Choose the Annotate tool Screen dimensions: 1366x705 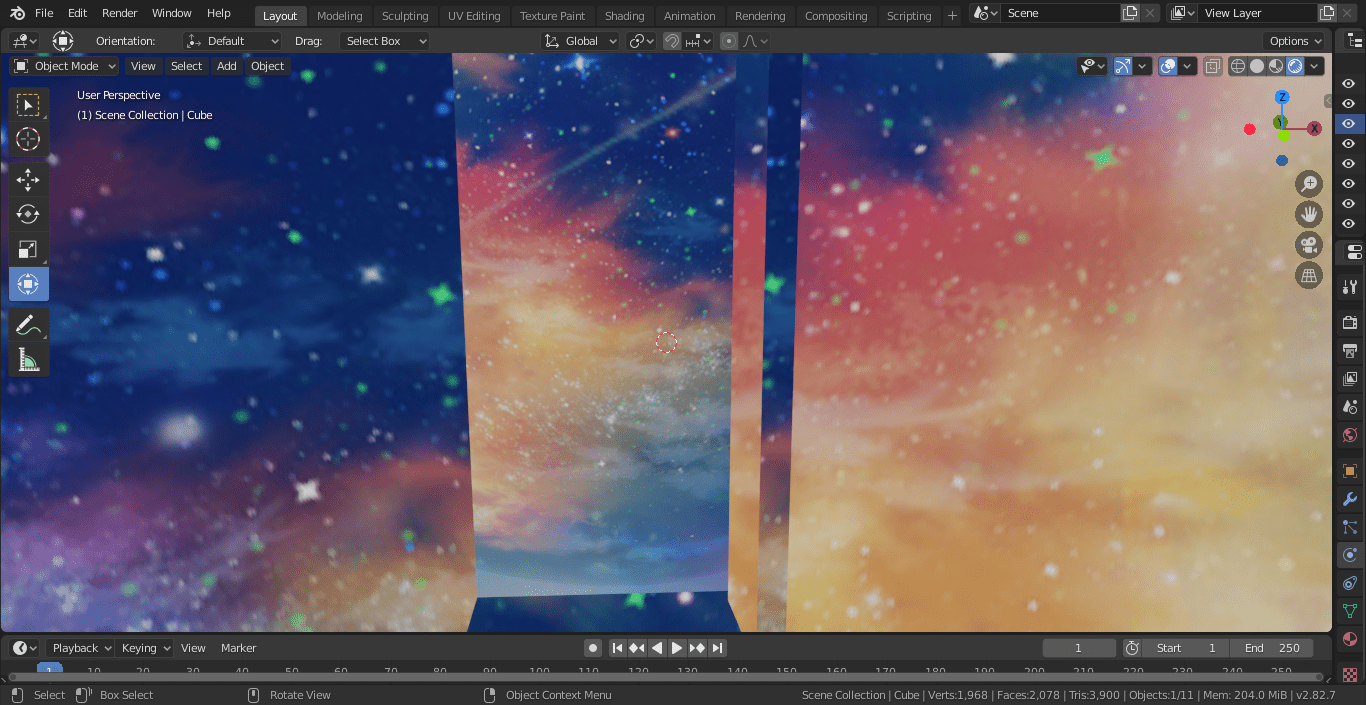point(28,324)
